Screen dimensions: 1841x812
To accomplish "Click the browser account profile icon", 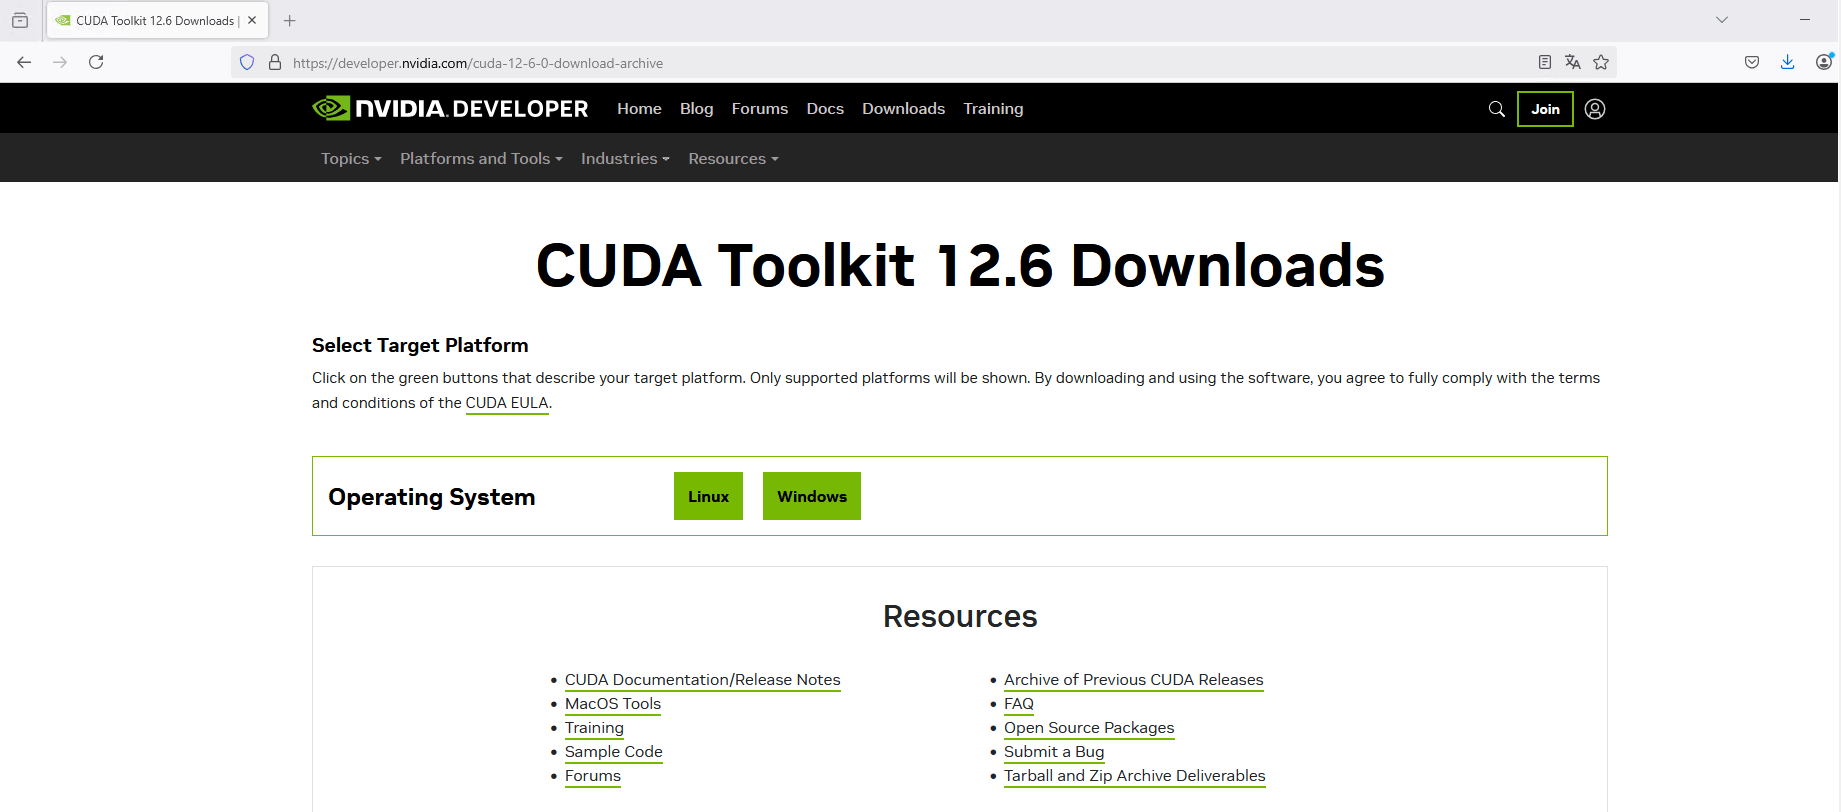I will click(1824, 62).
